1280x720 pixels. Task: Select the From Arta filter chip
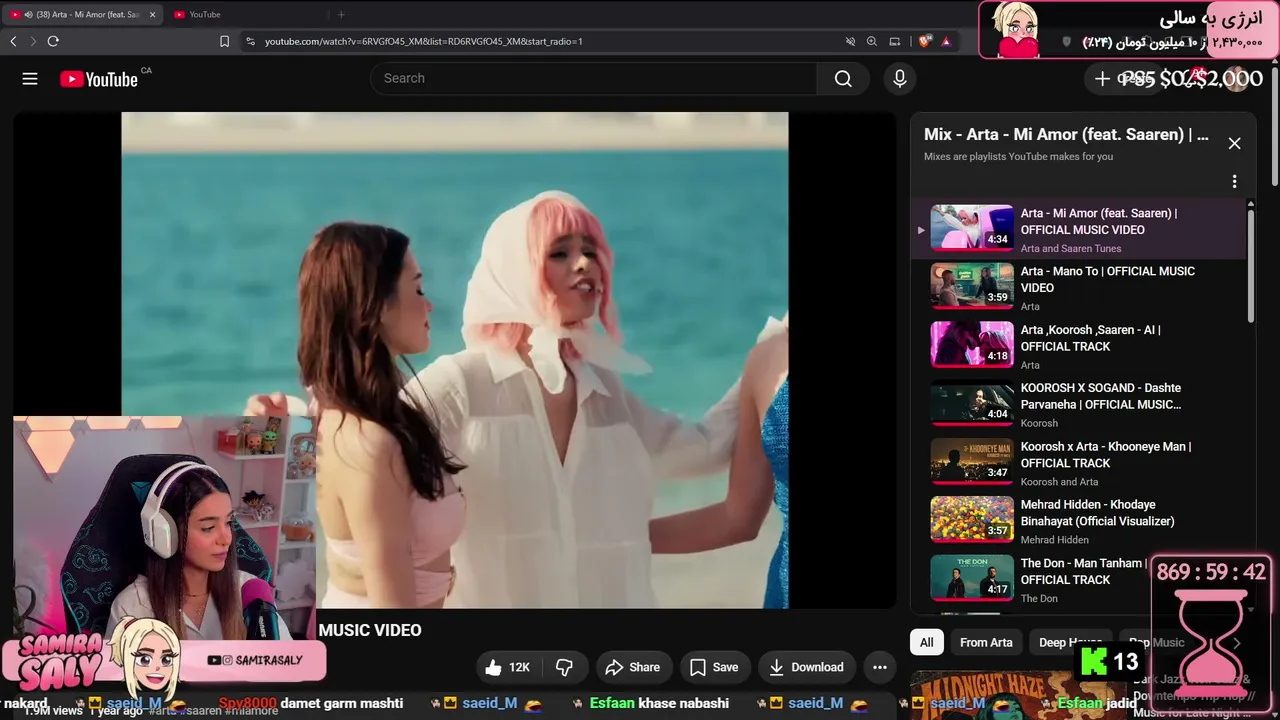(x=986, y=643)
